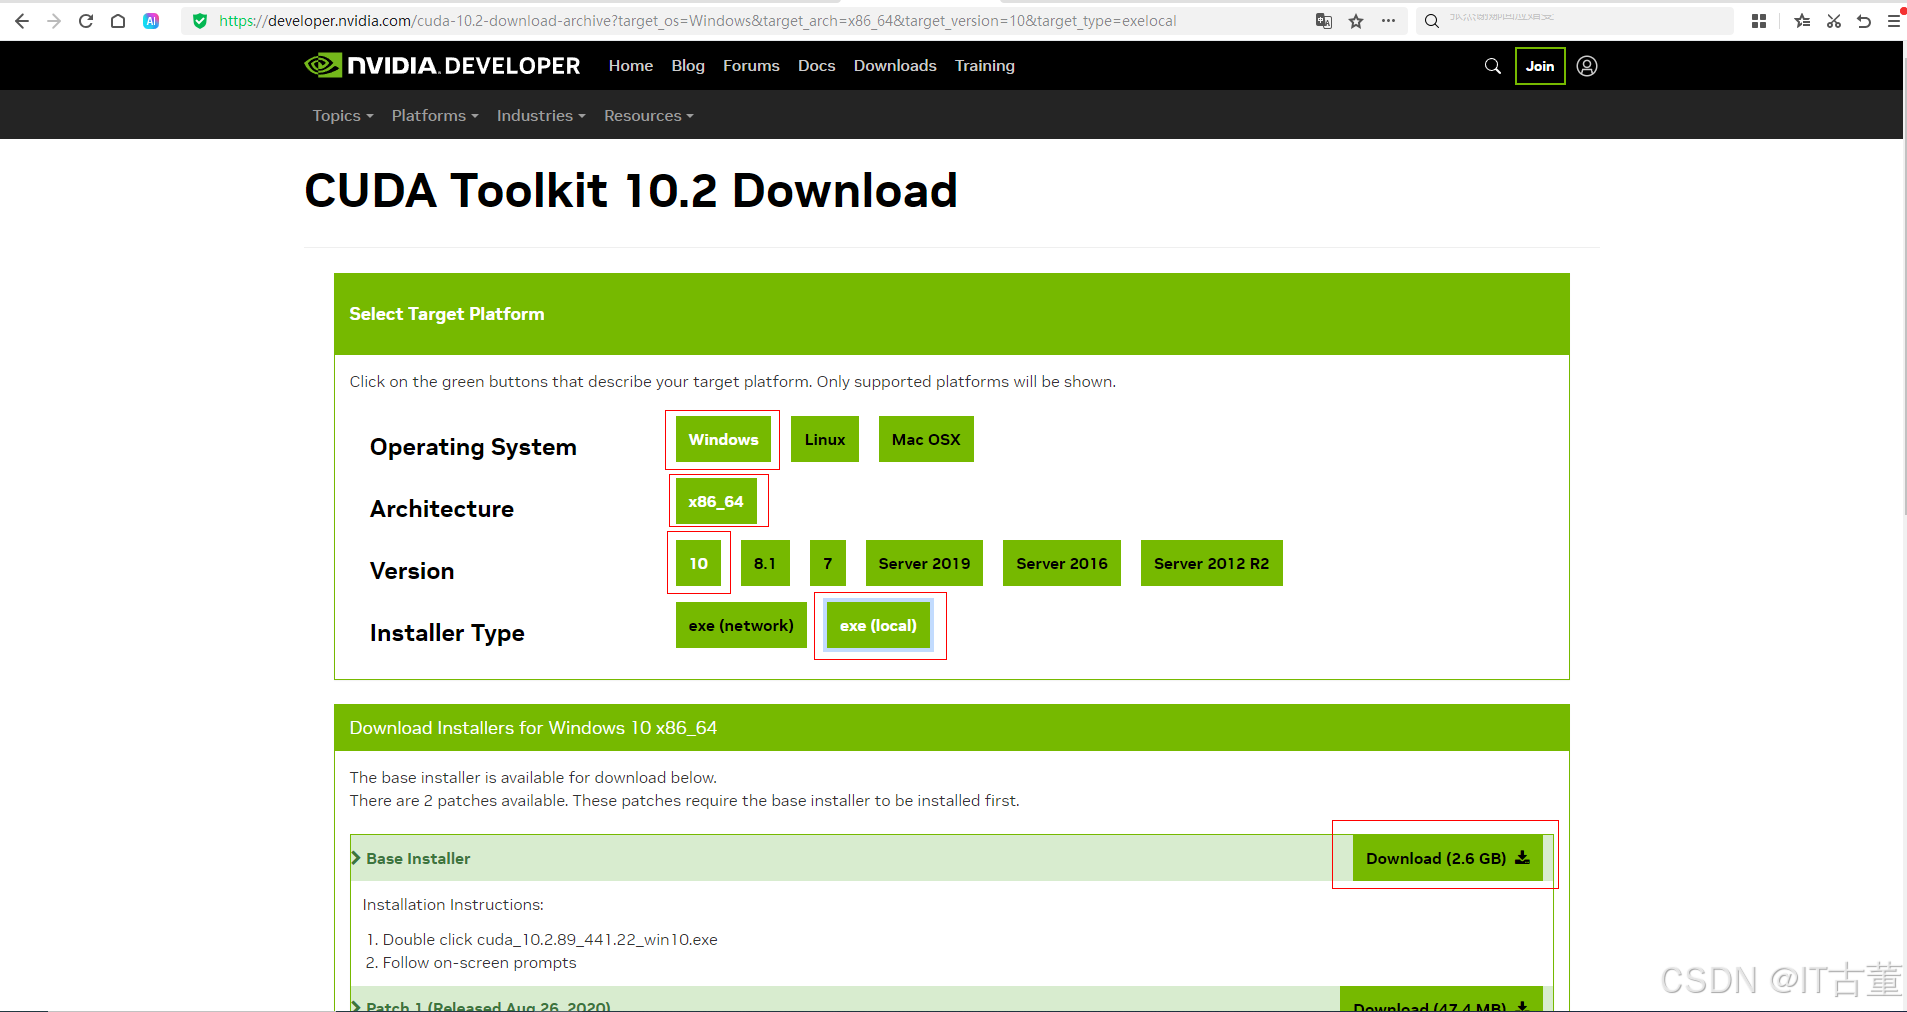Open the Downloads nav item
The image size is (1907, 1012).
895,66
